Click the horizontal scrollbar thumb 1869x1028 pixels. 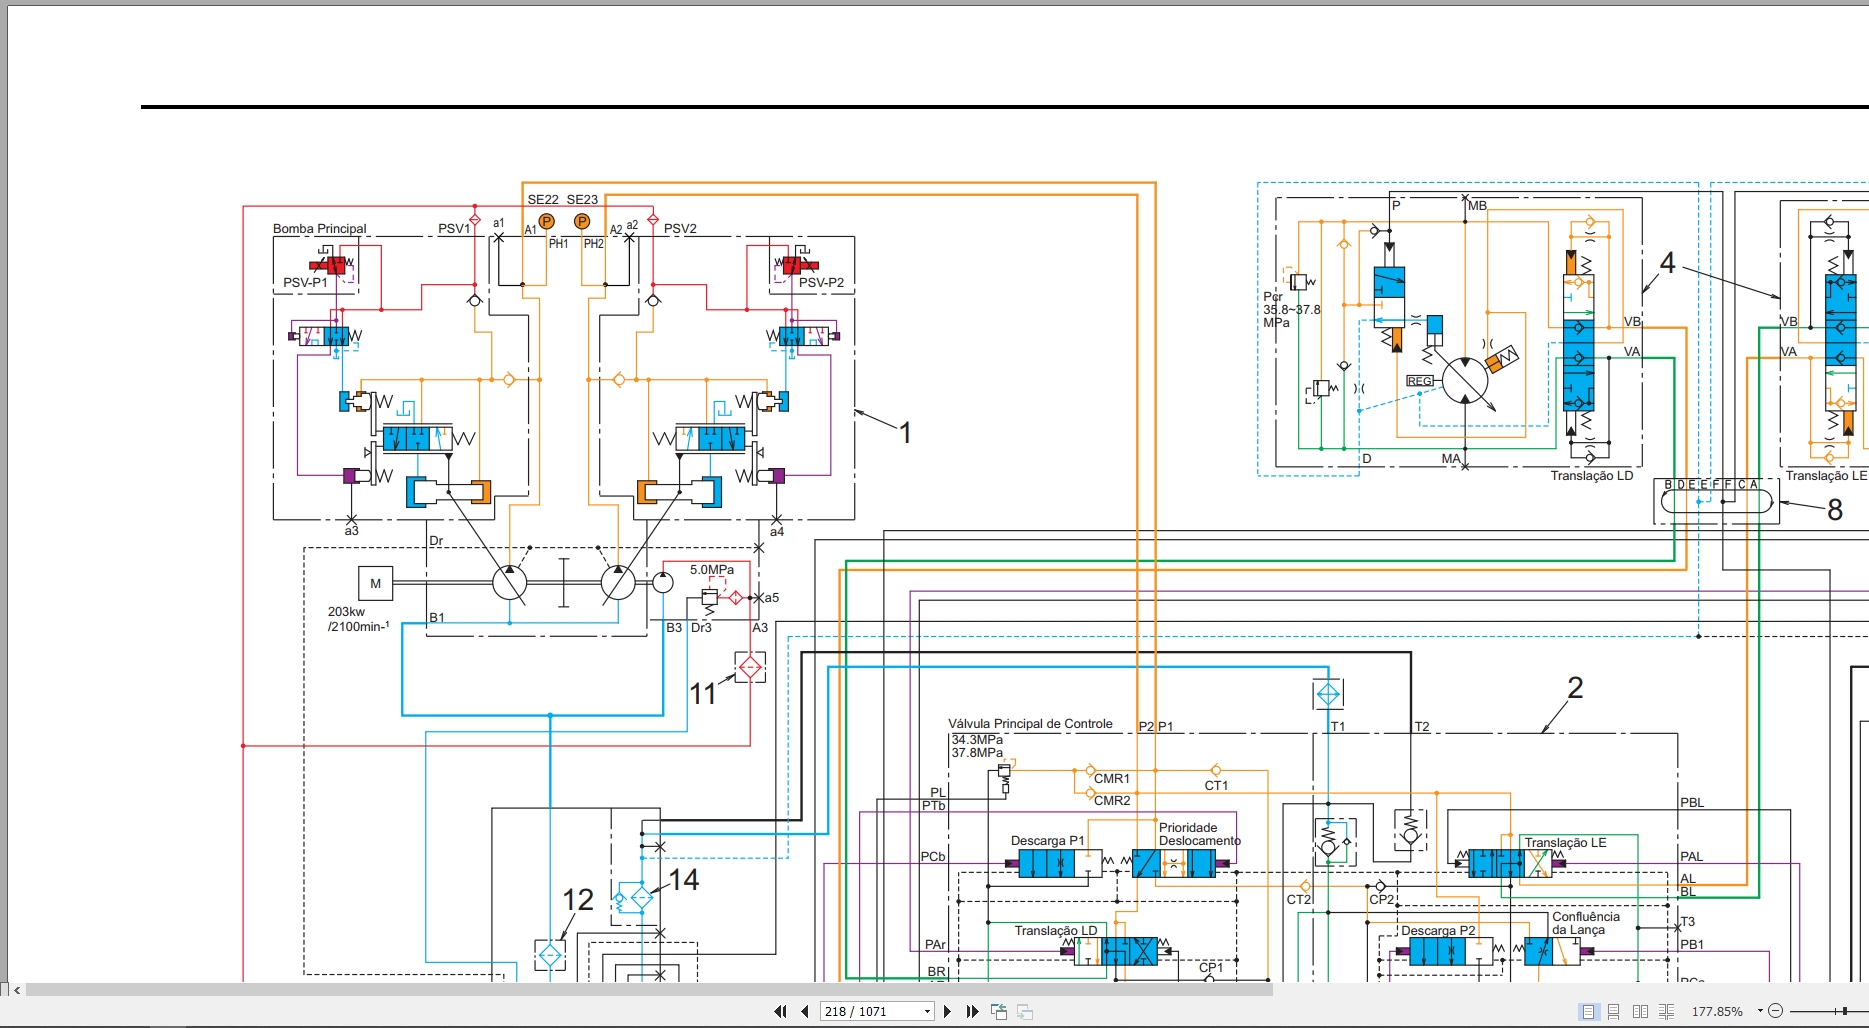tap(649, 990)
